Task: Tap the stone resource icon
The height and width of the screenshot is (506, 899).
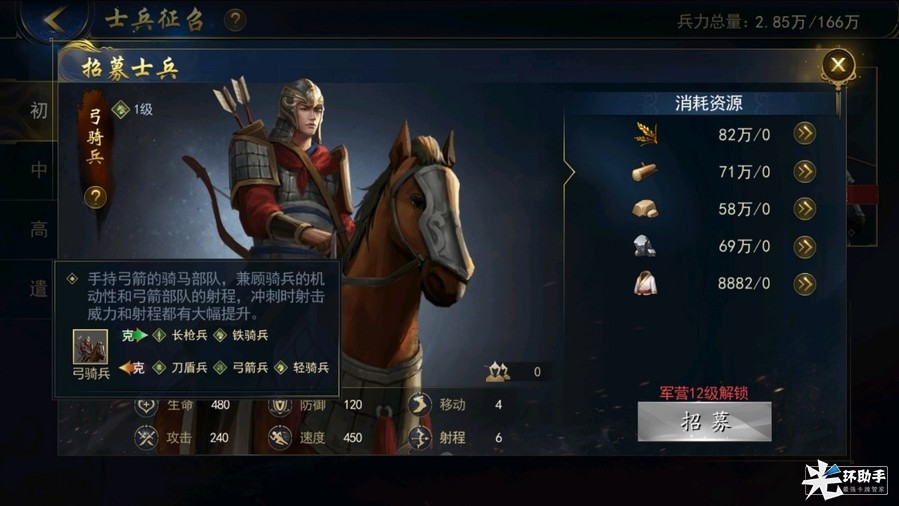Action: pos(645,209)
